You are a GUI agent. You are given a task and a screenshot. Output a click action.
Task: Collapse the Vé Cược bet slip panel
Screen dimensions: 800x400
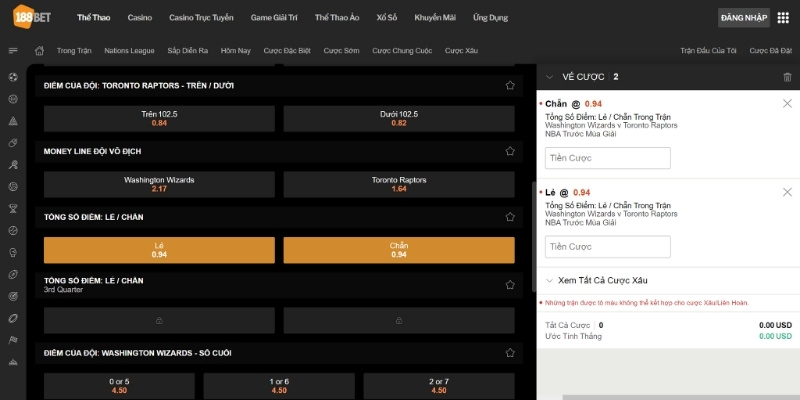coord(549,77)
